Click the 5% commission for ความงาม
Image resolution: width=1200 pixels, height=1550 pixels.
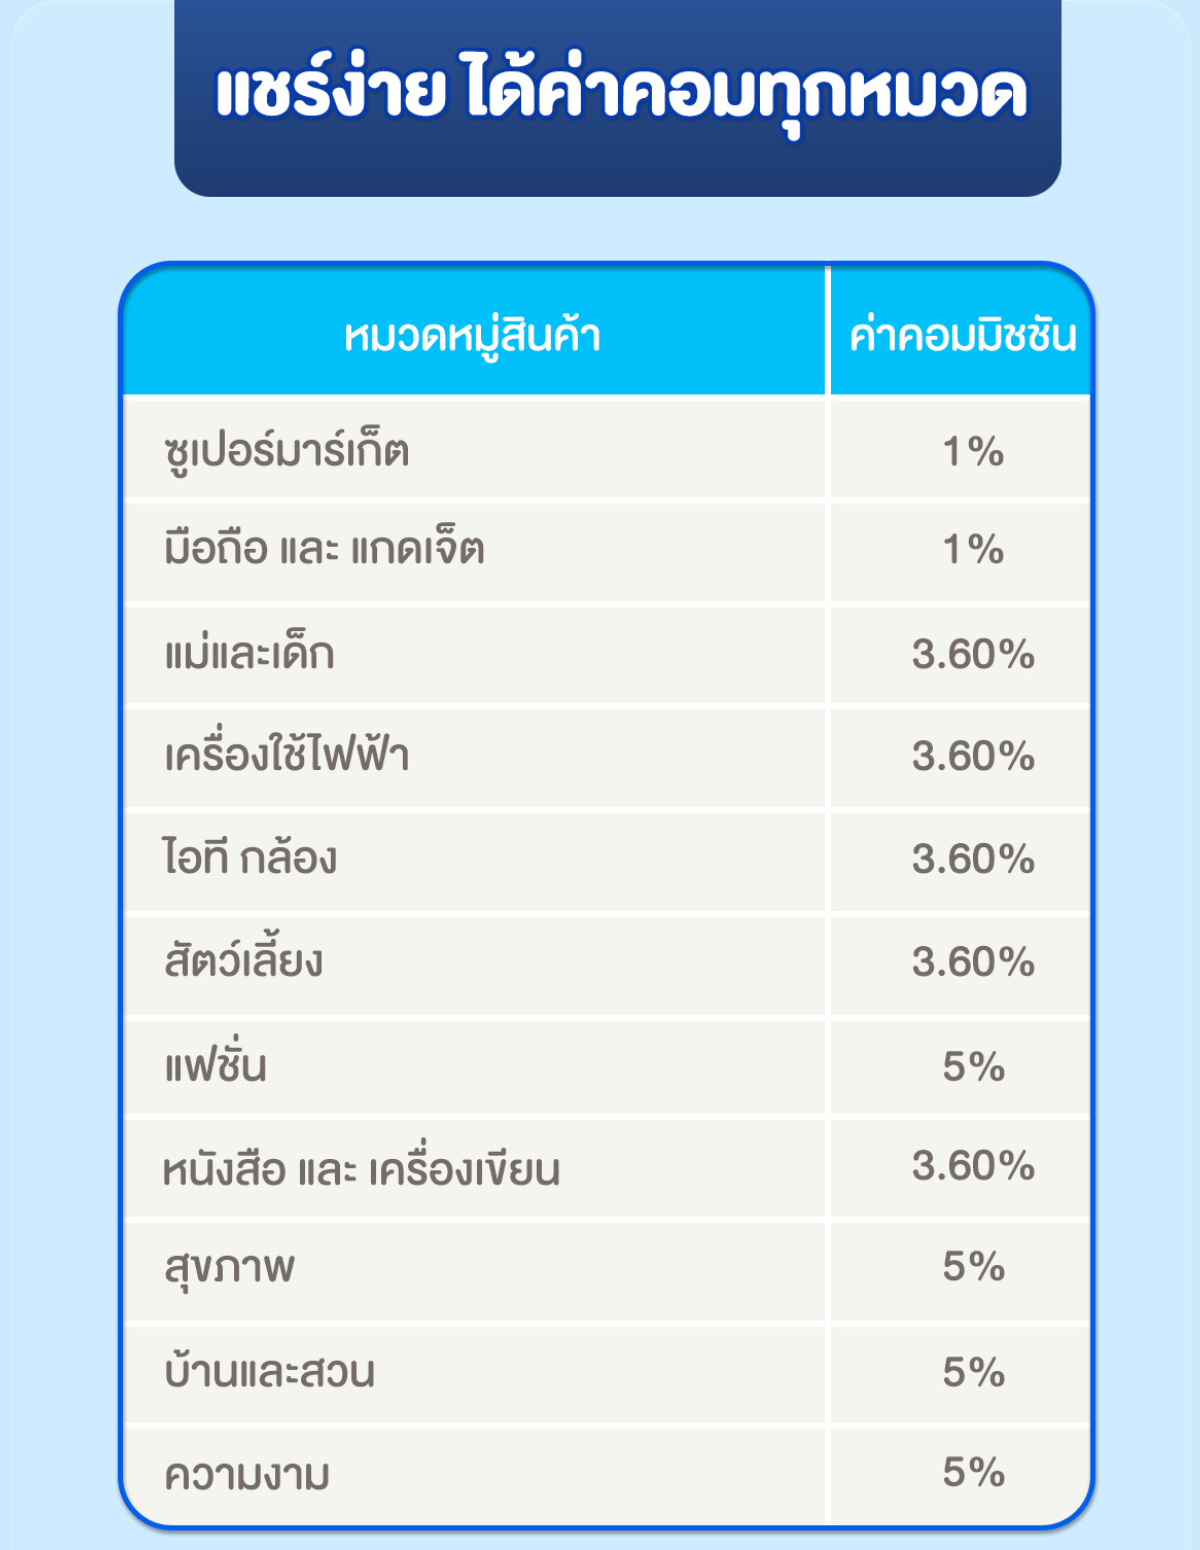tap(973, 1472)
